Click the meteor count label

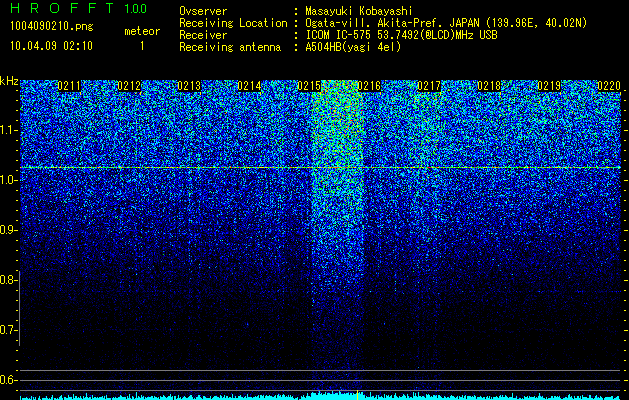[x=142, y=31]
